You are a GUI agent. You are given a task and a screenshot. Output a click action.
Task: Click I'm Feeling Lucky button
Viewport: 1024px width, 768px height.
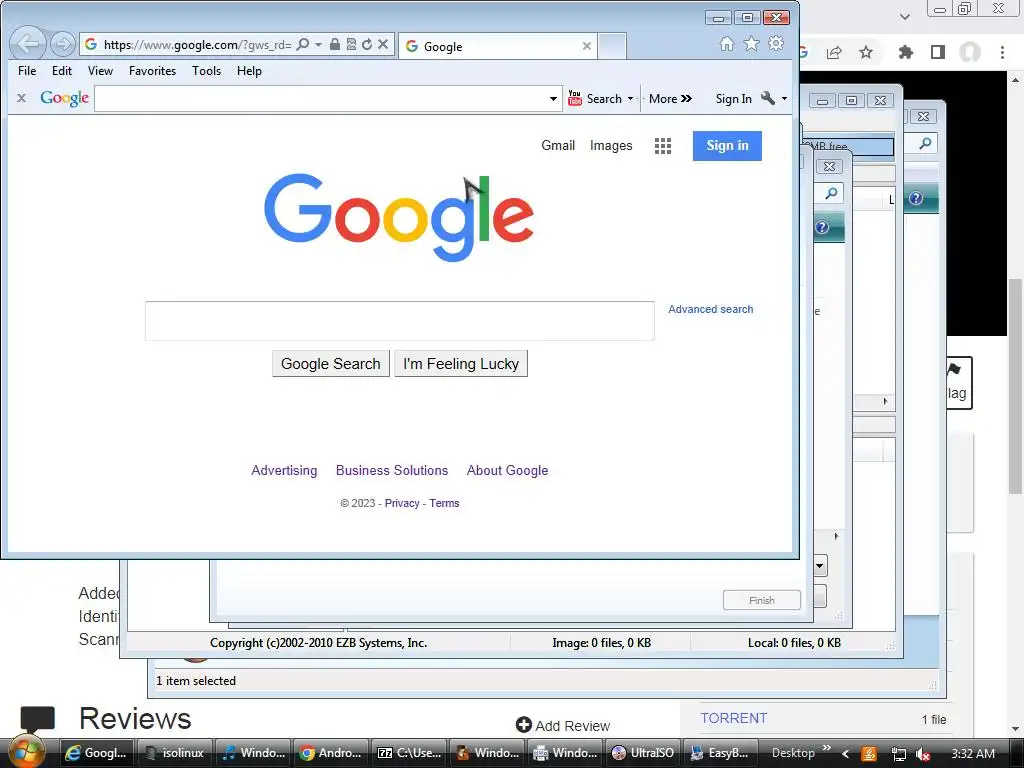[461, 364]
